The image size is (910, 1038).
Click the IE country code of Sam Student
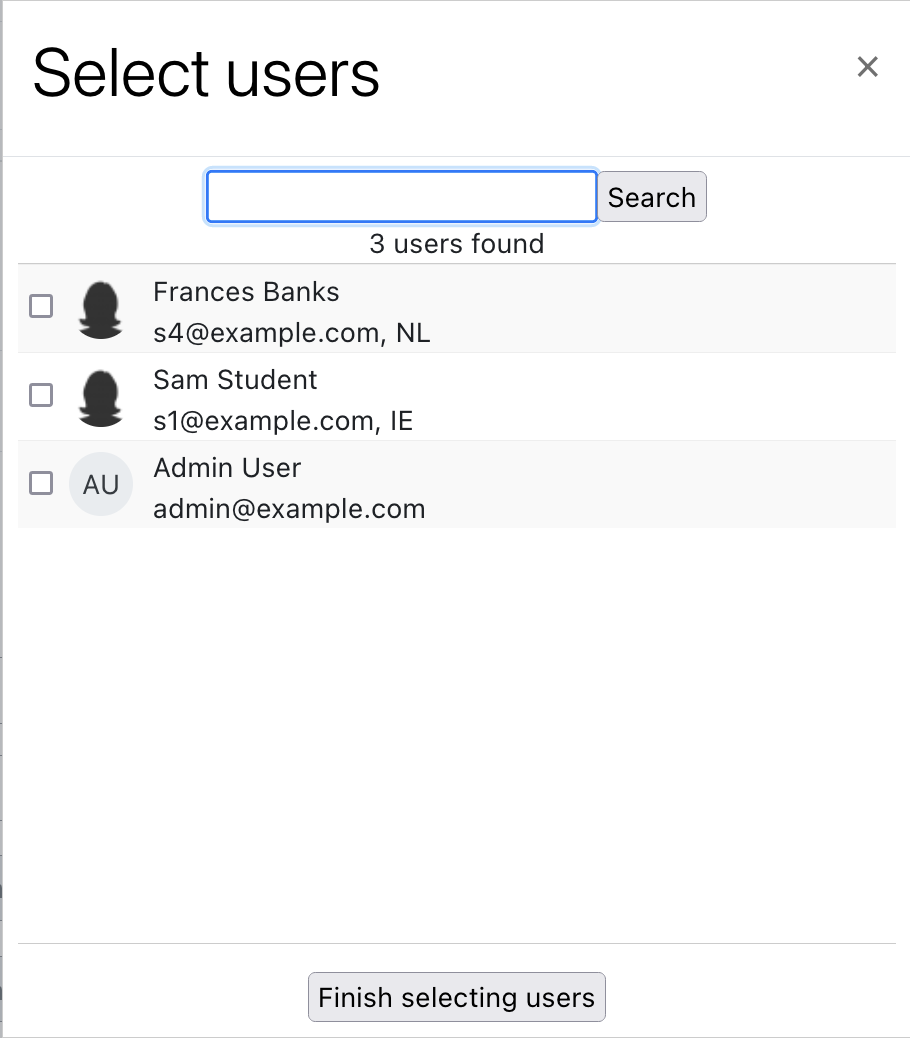point(401,421)
